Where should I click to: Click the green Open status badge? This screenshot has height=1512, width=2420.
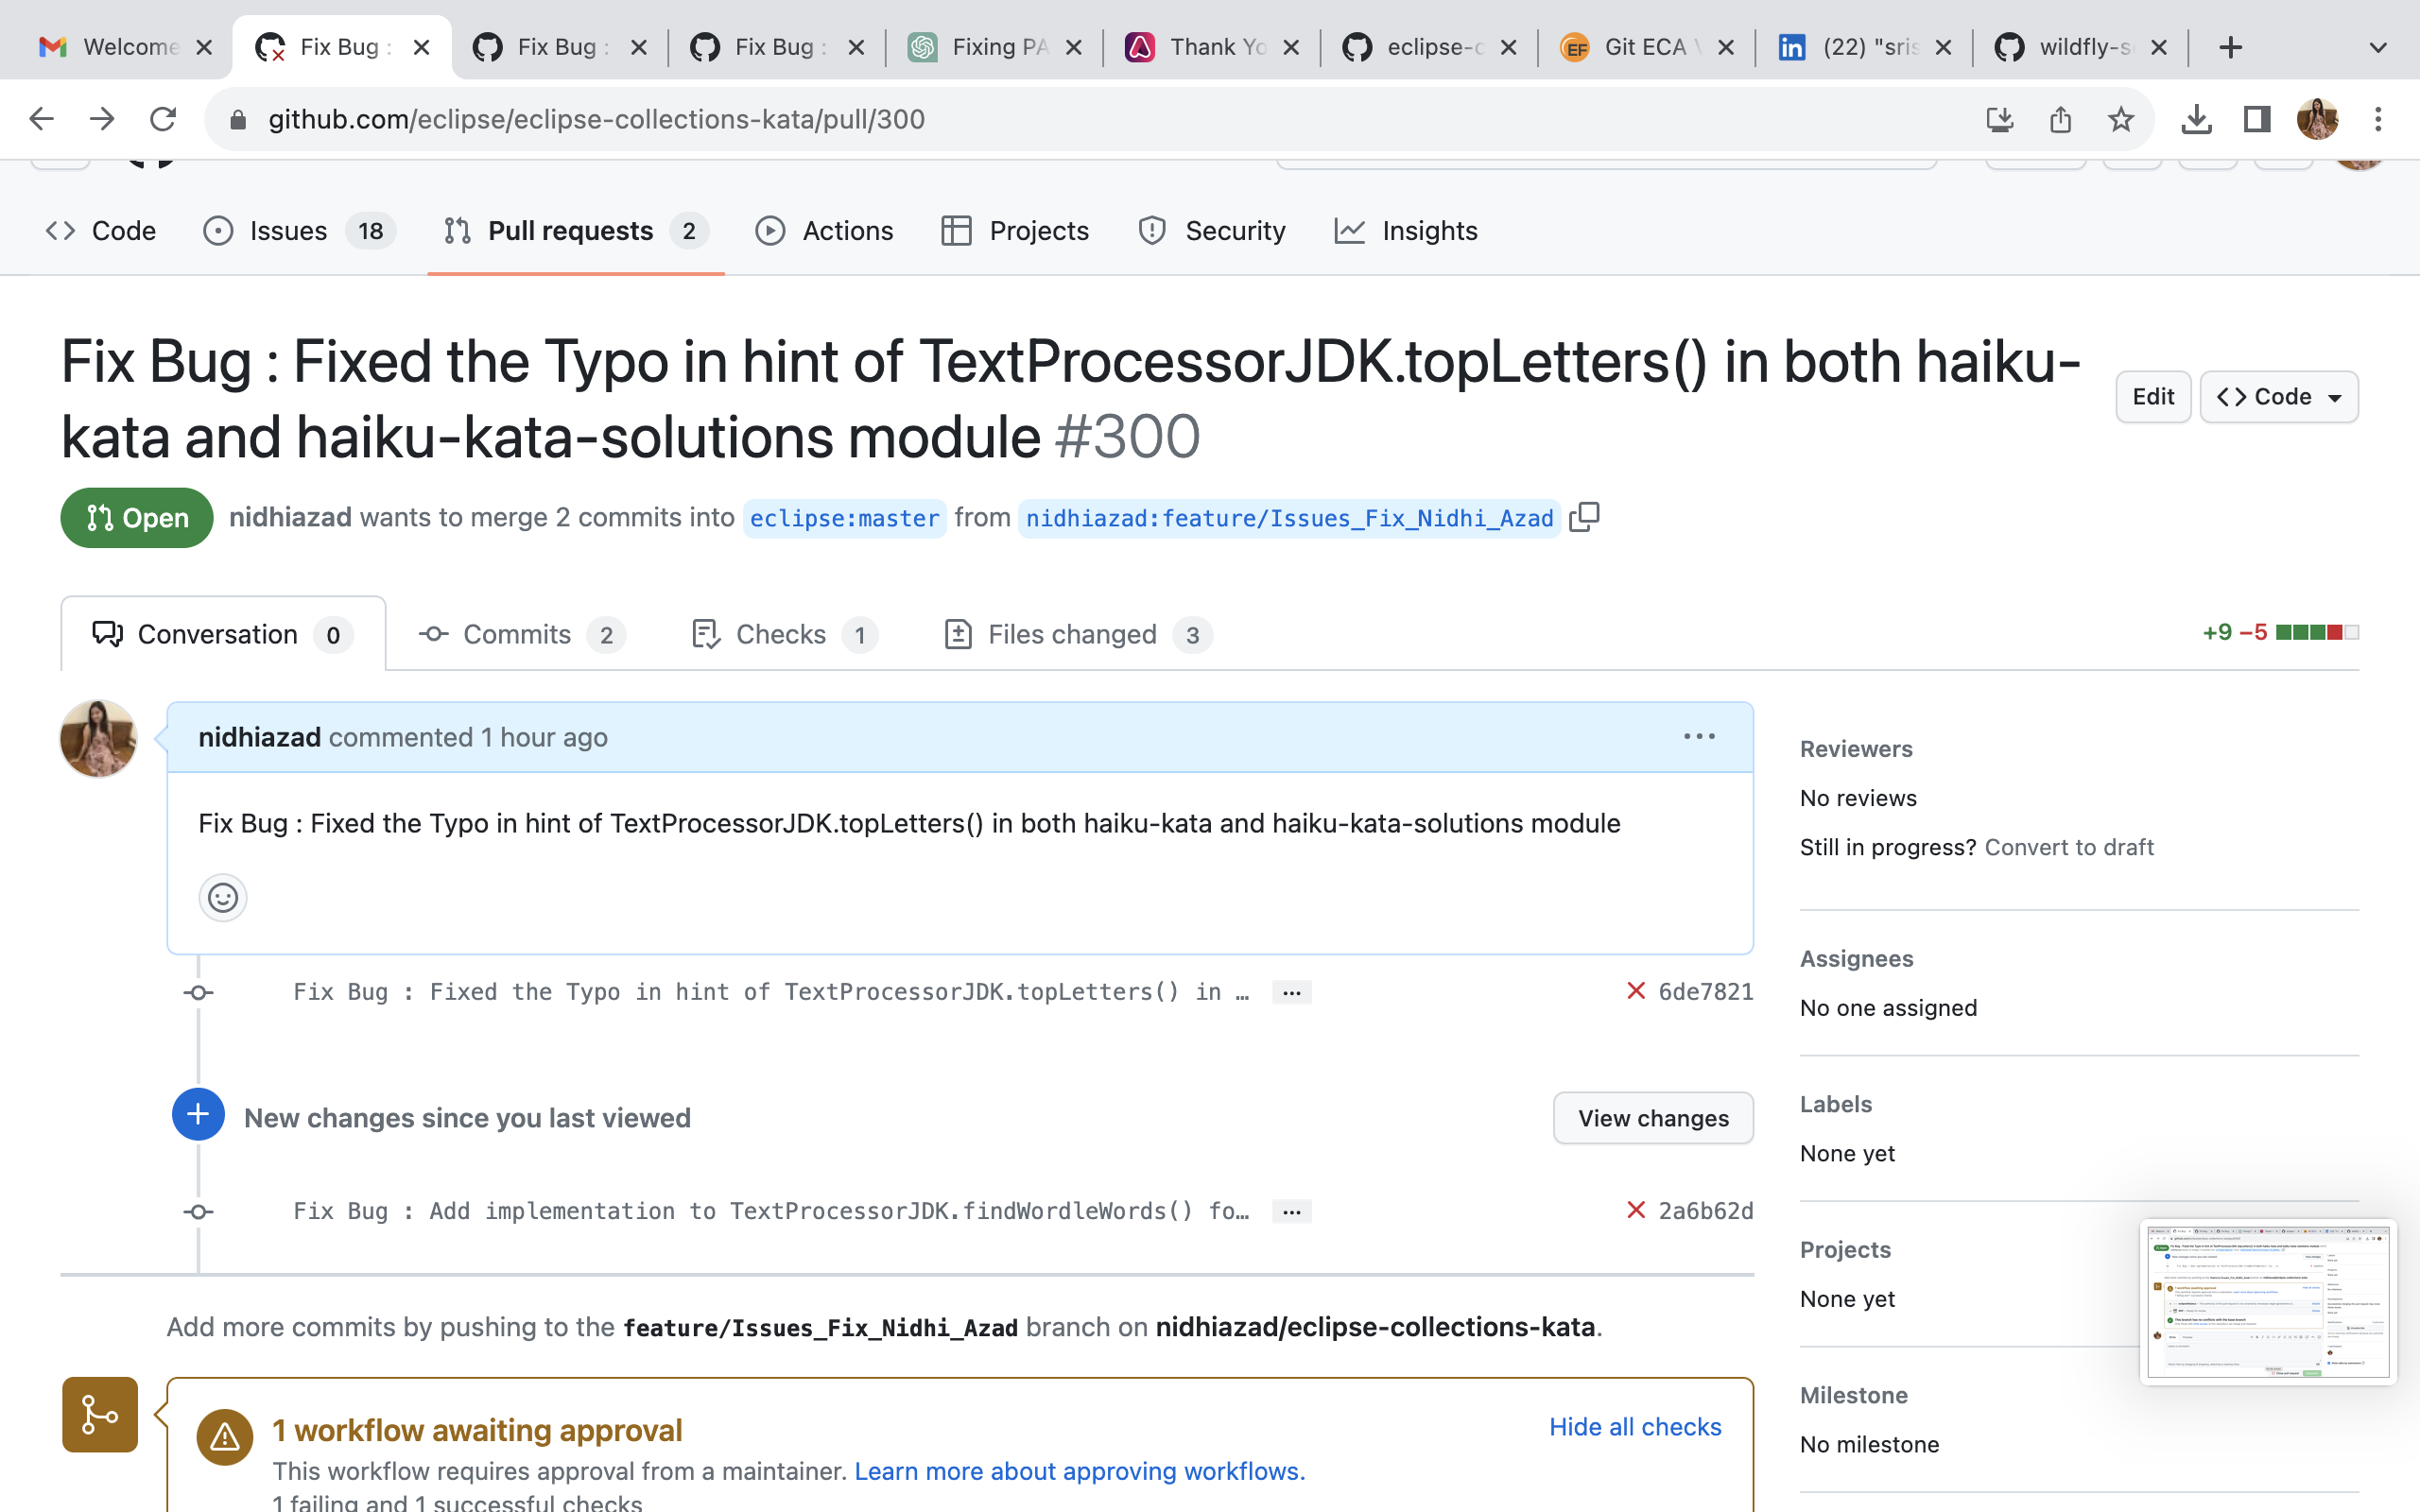pyautogui.click(x=137, y=518)
